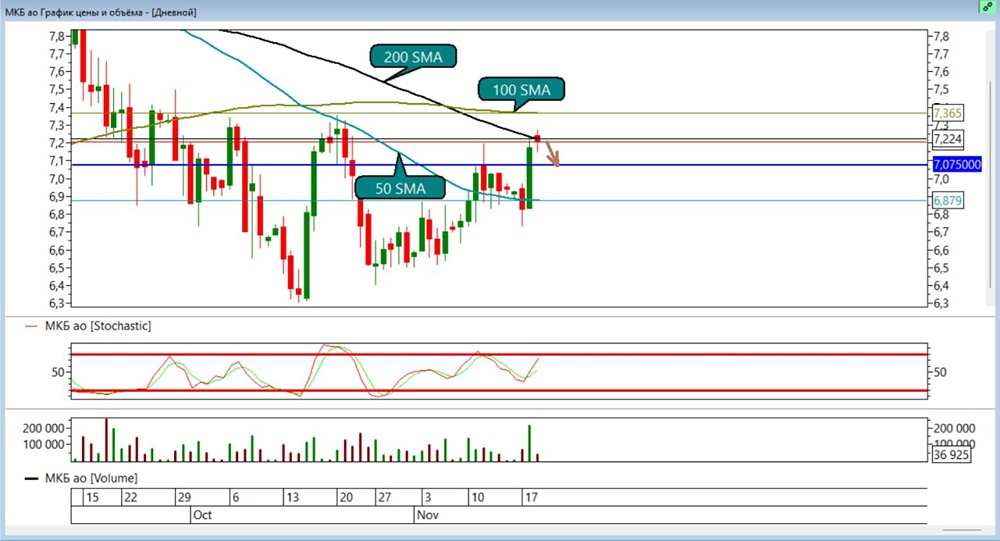Viewport: 1000px width, 541px height.
Task: Click date label 29 on time axis
Action: pos(184,497)
